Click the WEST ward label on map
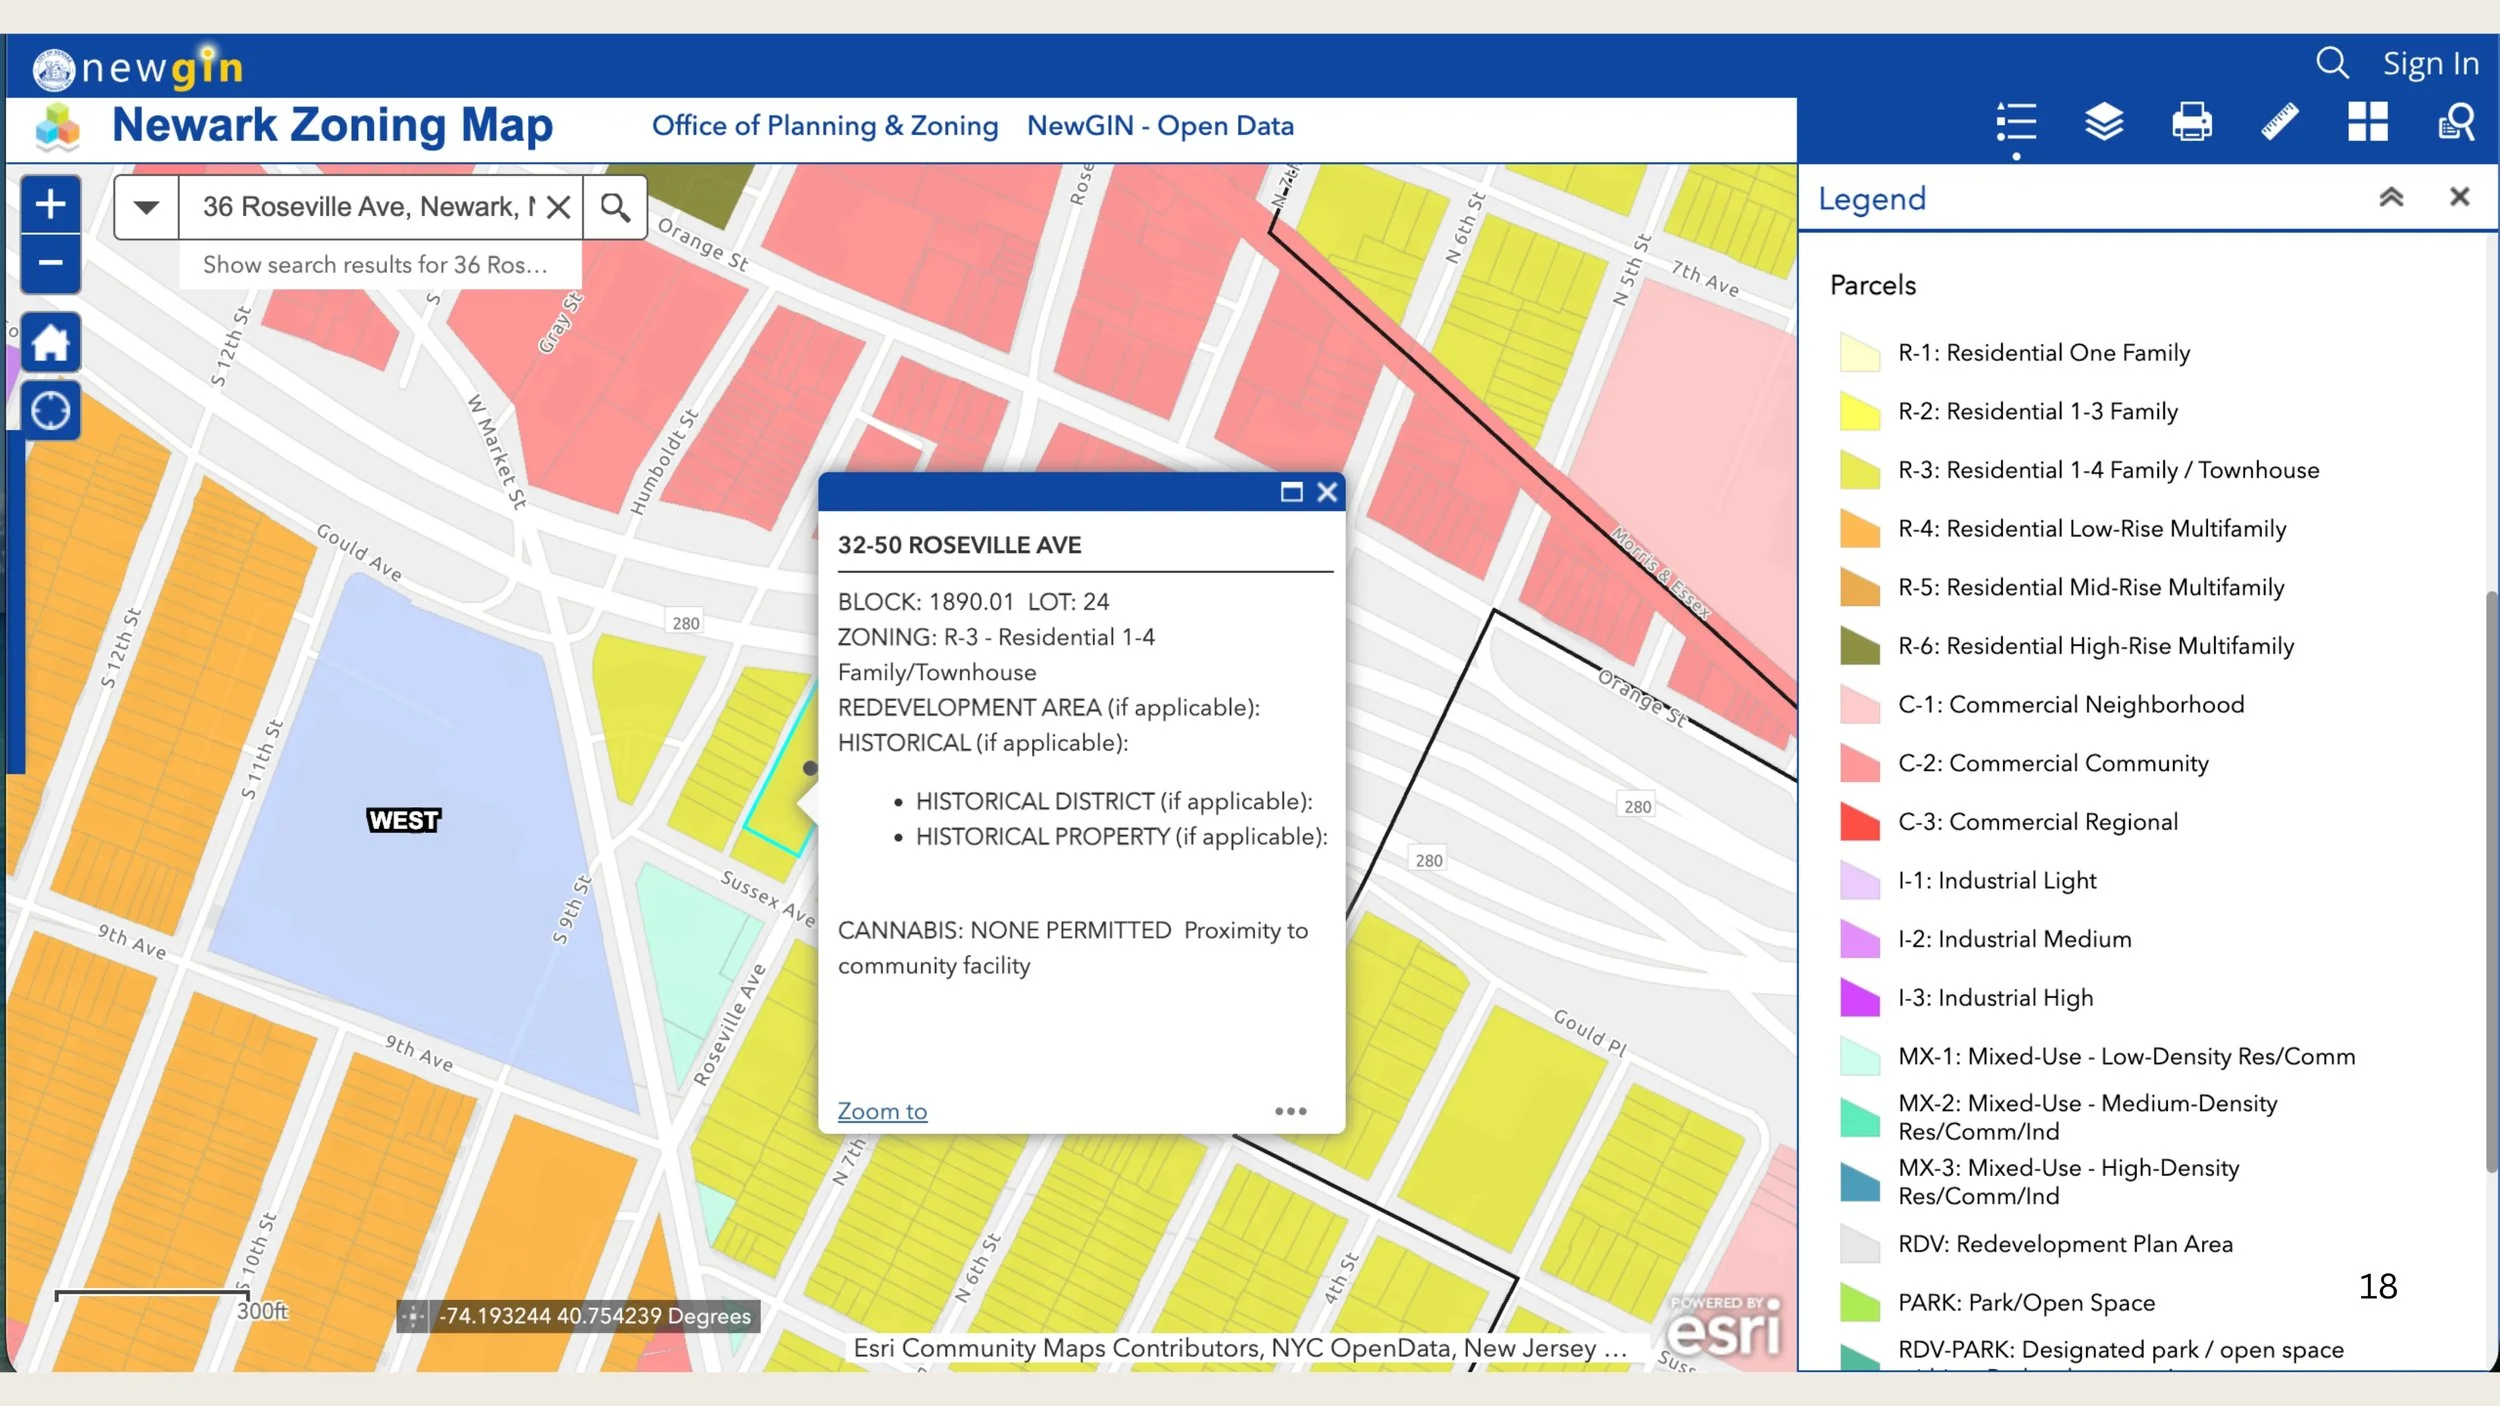 (x=403, y=820)
